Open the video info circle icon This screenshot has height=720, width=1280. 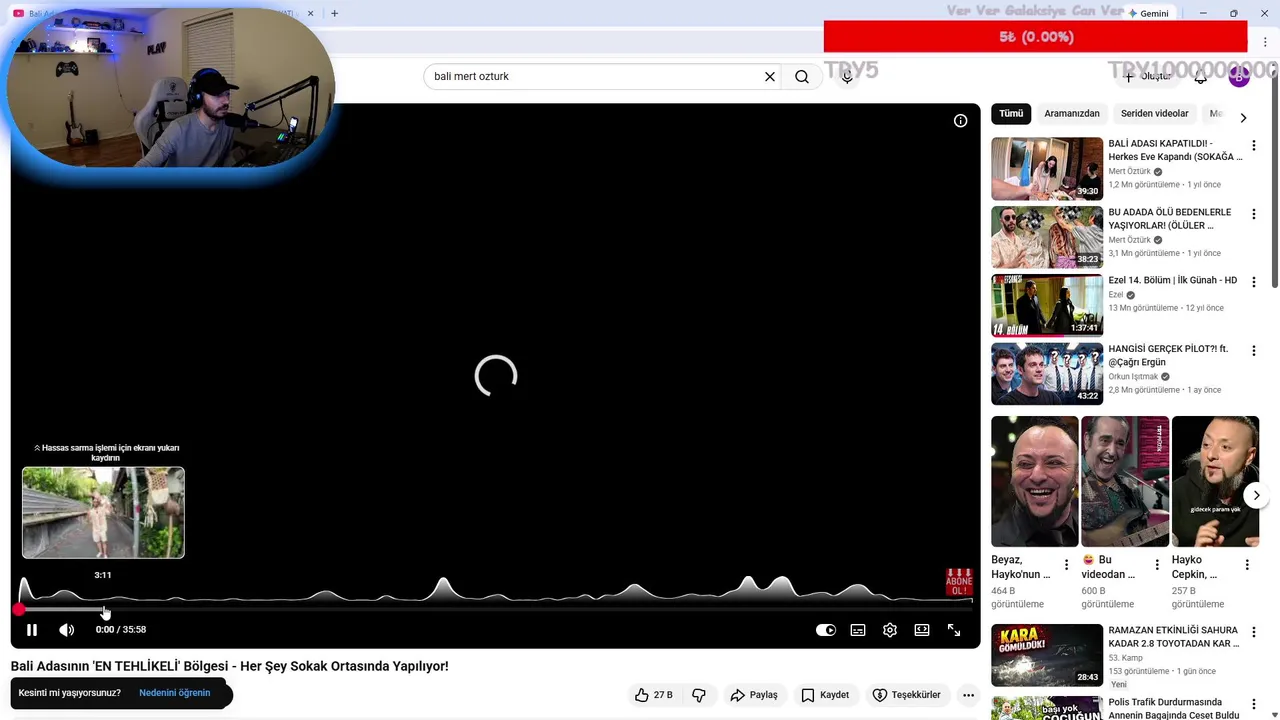point(960,121)
